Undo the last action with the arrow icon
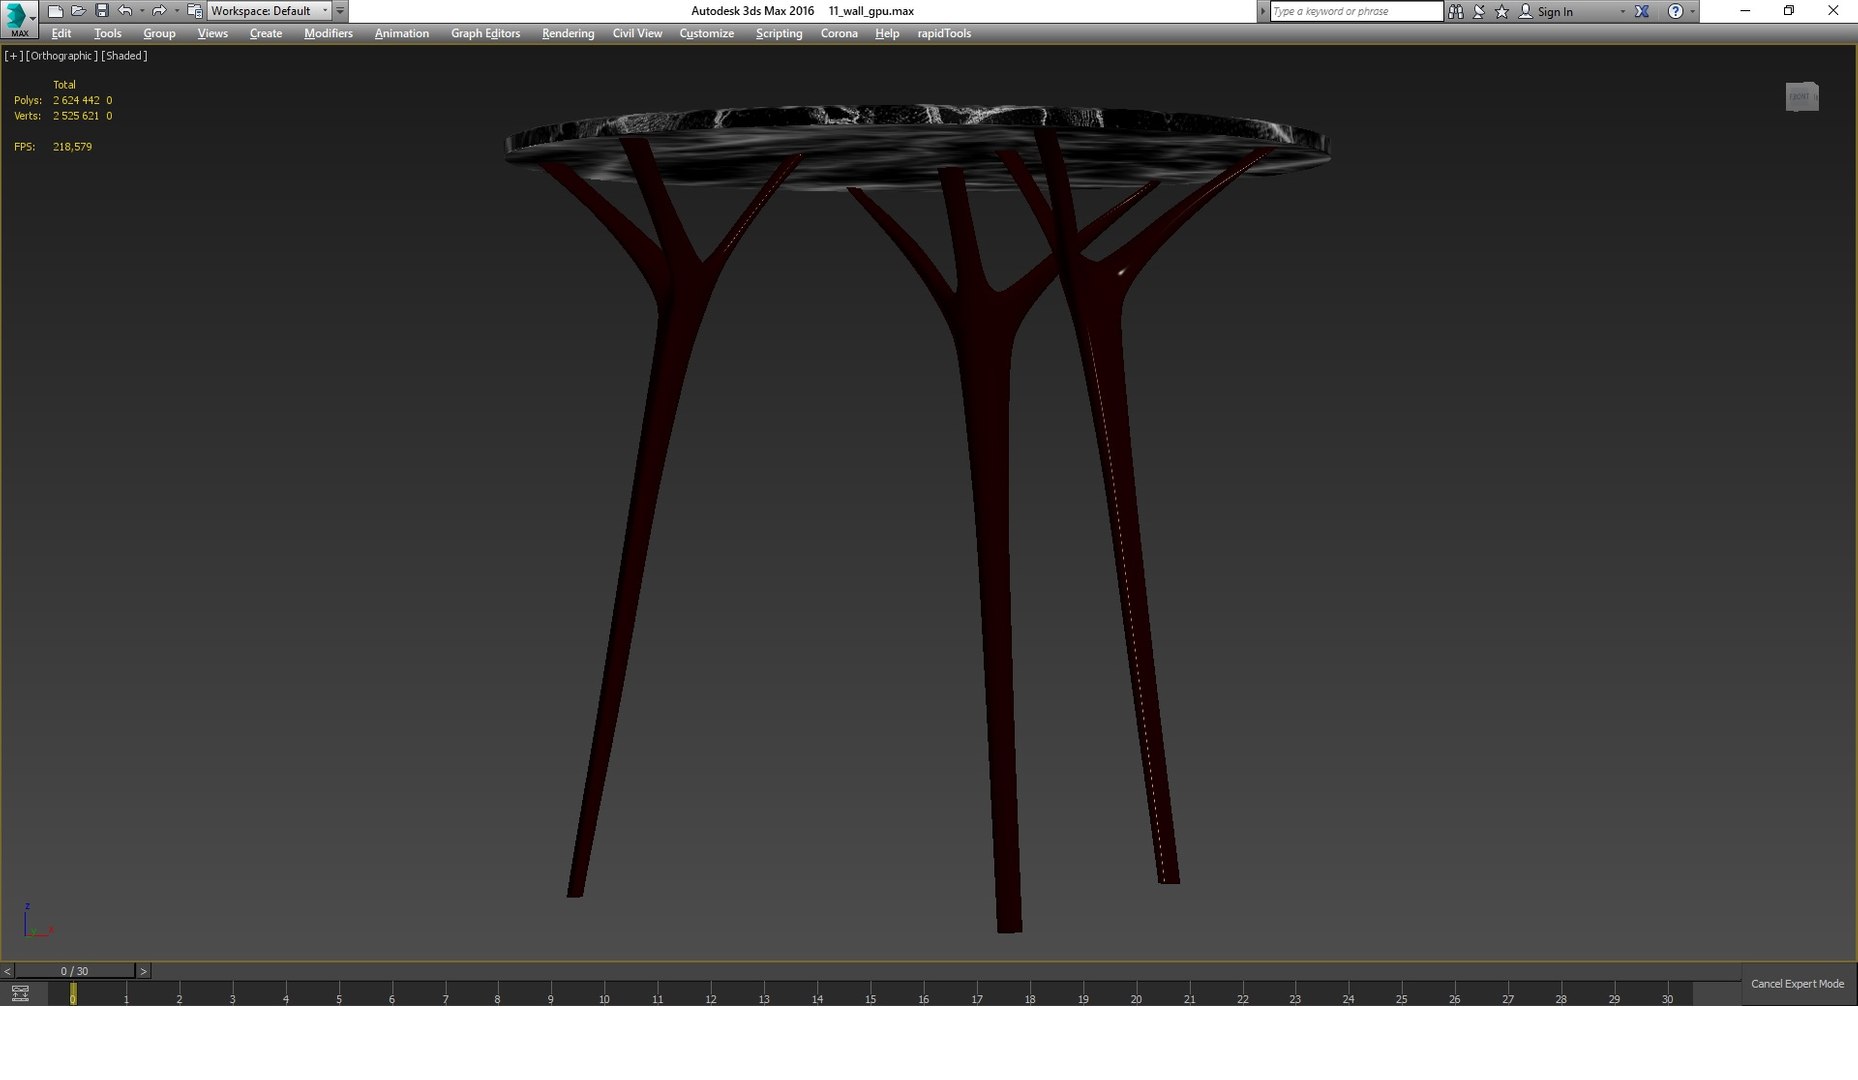The width and height of the screenshot is (1858, 1080). (124, 11)
